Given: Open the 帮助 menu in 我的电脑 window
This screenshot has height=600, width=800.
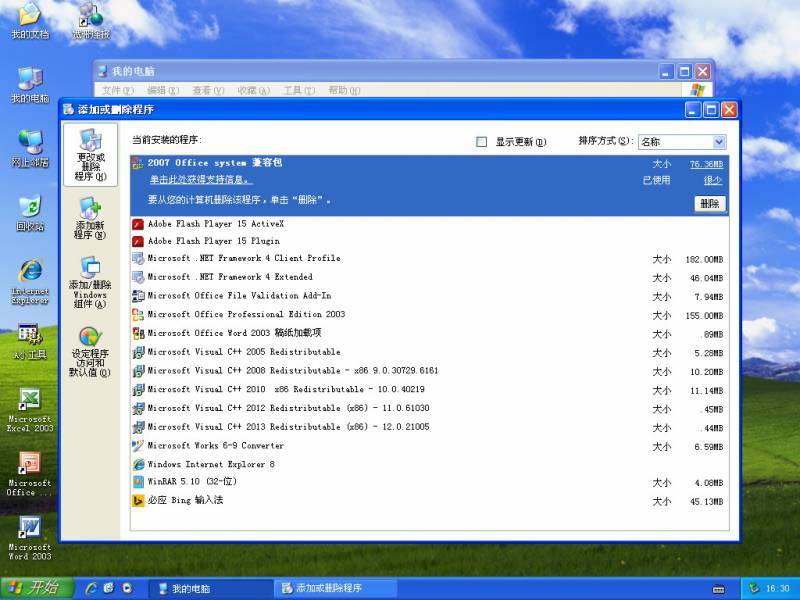Looking at the screenshot, I should tap(344, 90).
